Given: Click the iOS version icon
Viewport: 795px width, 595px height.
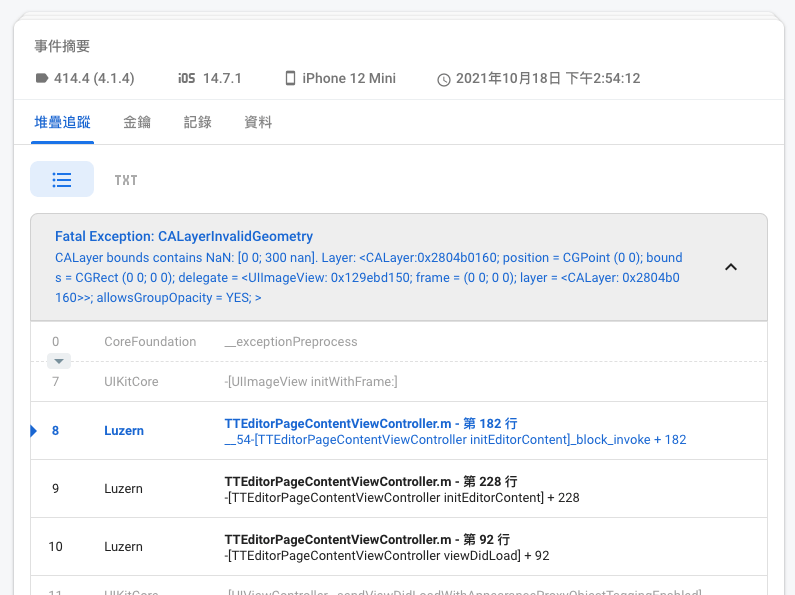Looking at the screenshot, I should [x=187, y=78].
